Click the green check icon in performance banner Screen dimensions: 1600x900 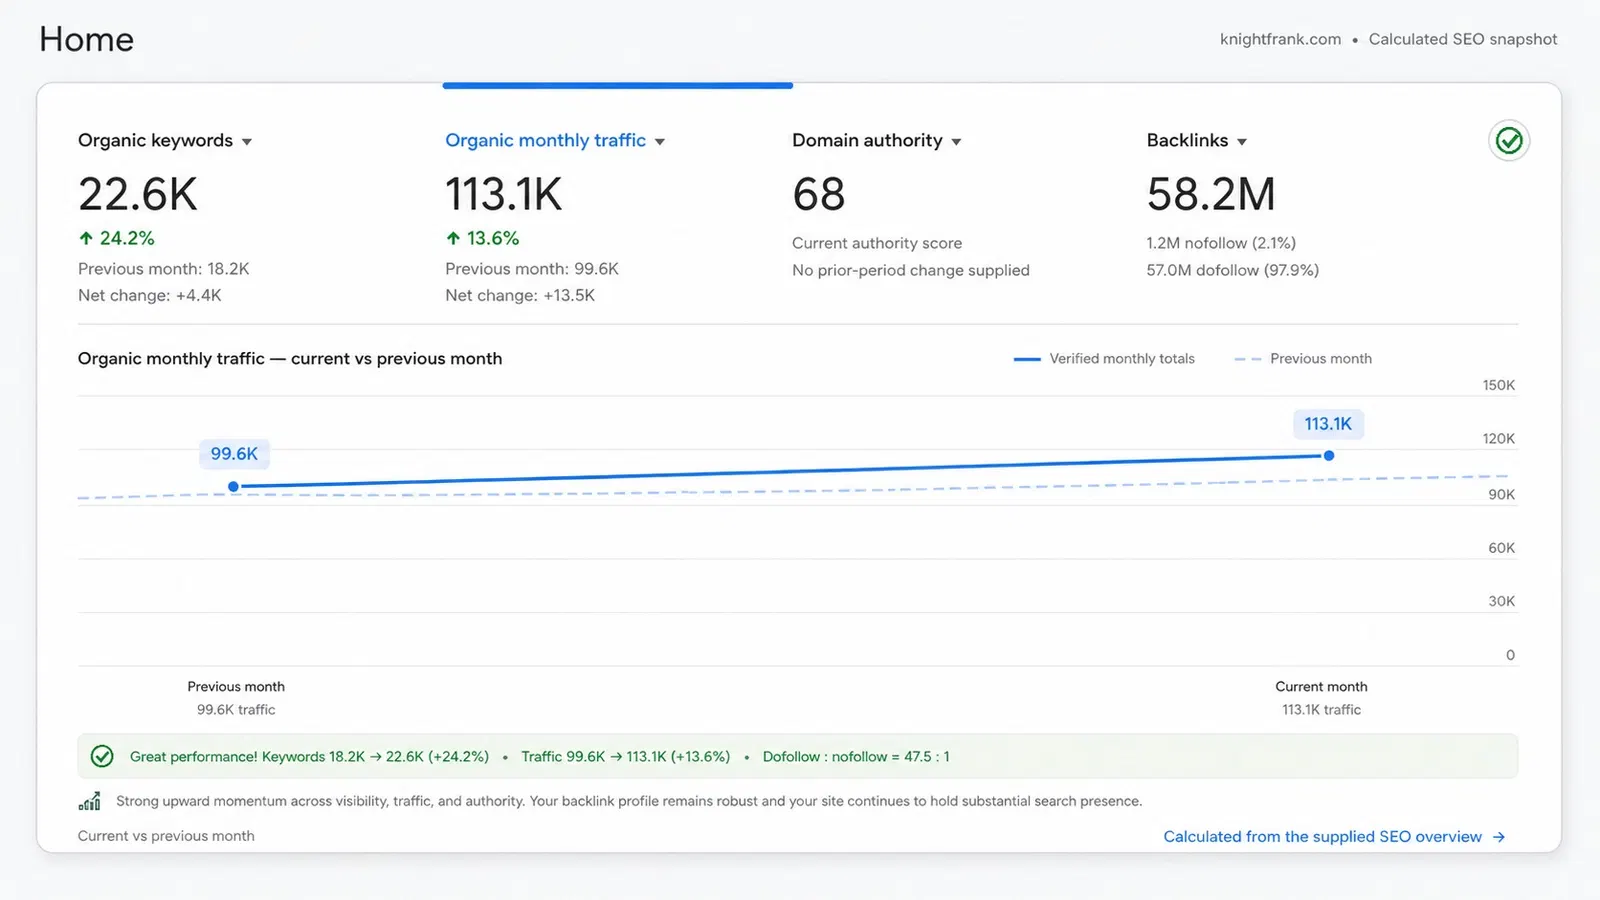click(x=102, y=757)
